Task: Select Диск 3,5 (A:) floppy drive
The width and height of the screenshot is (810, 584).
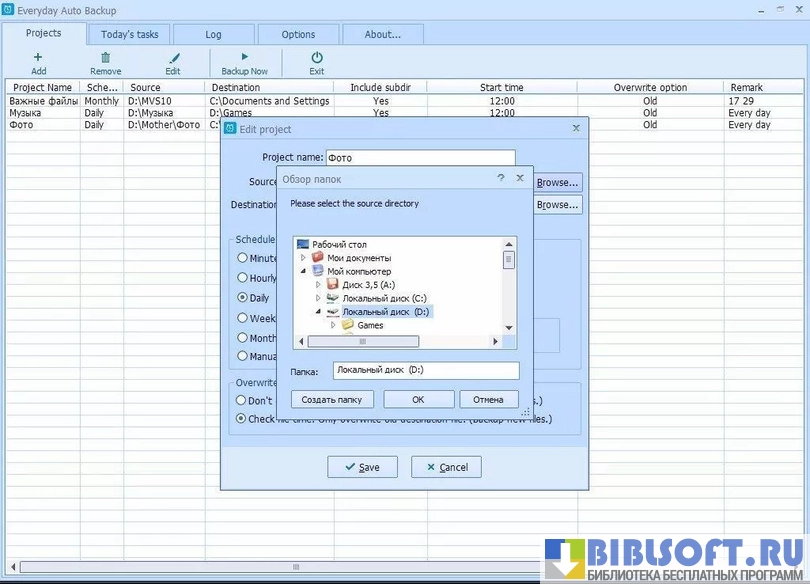Action: coord(333,285)
